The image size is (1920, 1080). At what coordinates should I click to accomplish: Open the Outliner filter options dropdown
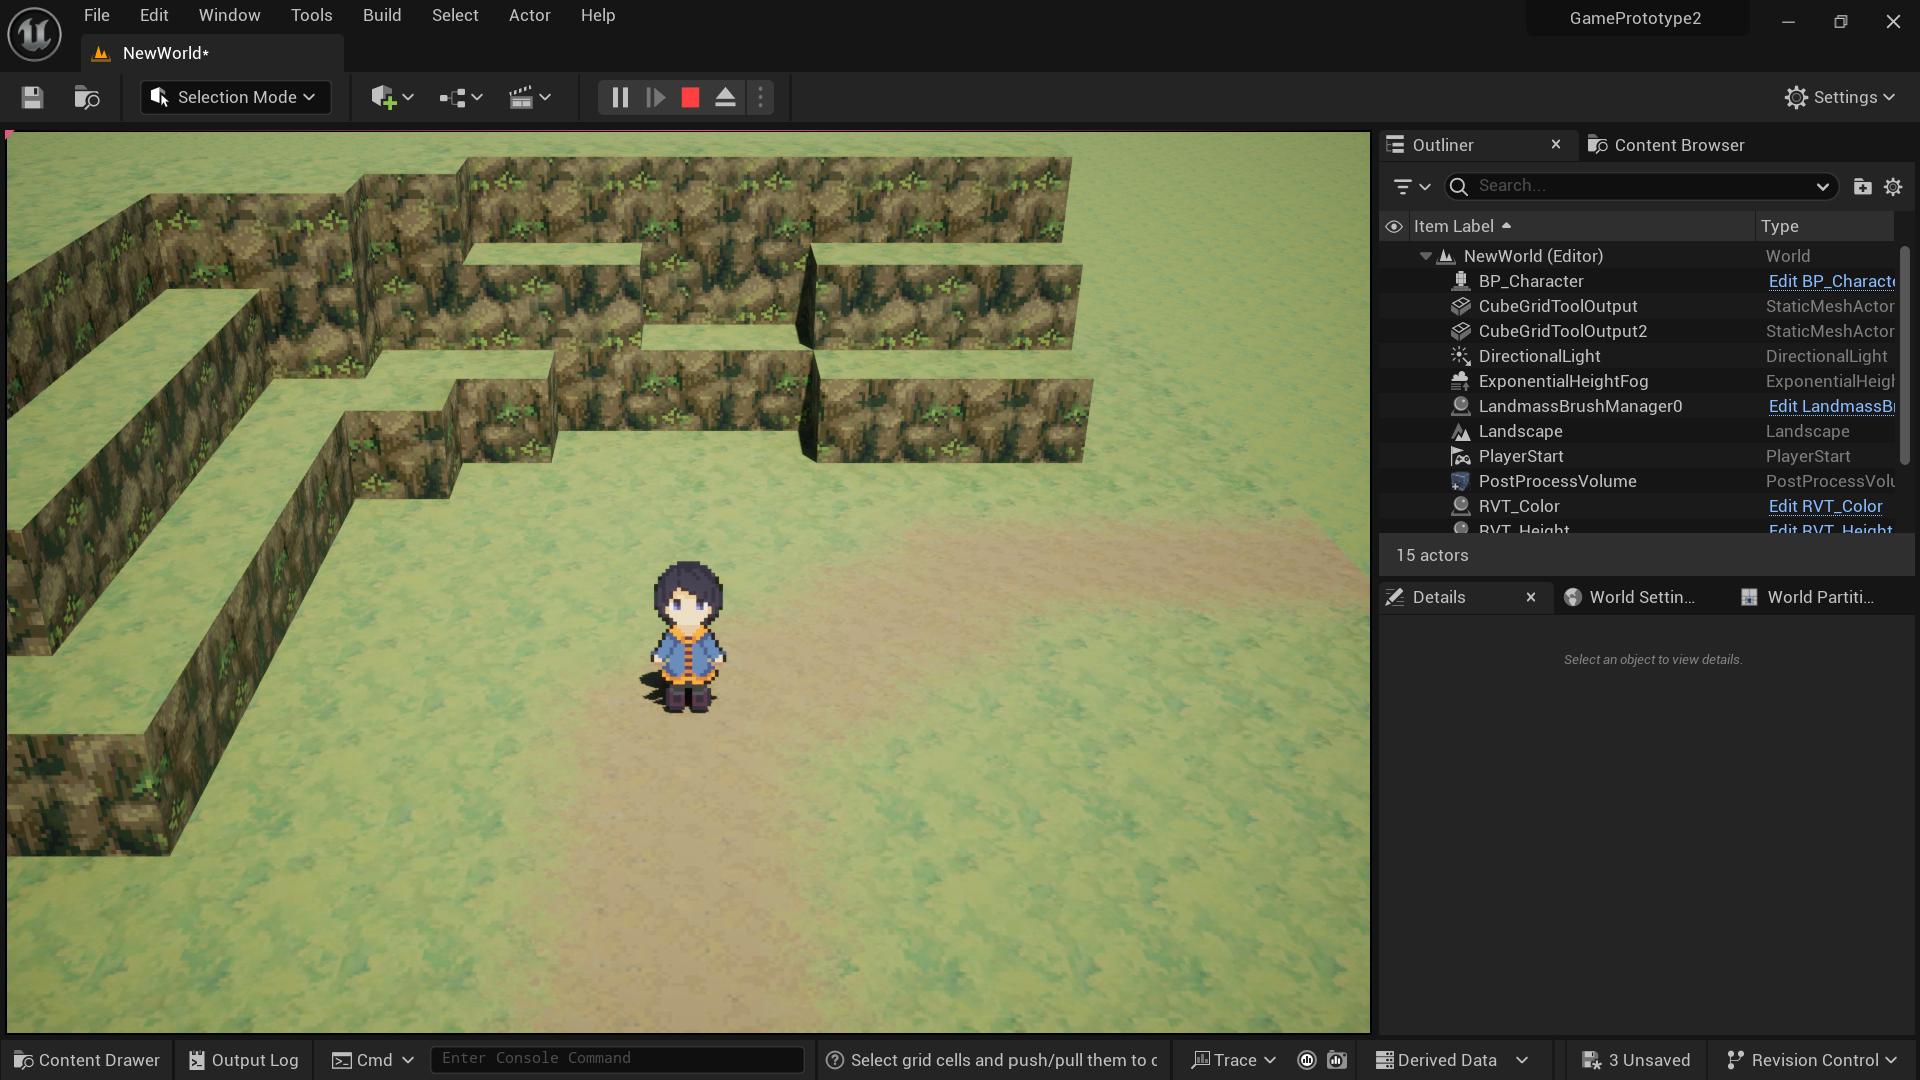[x=1412, y=187]
